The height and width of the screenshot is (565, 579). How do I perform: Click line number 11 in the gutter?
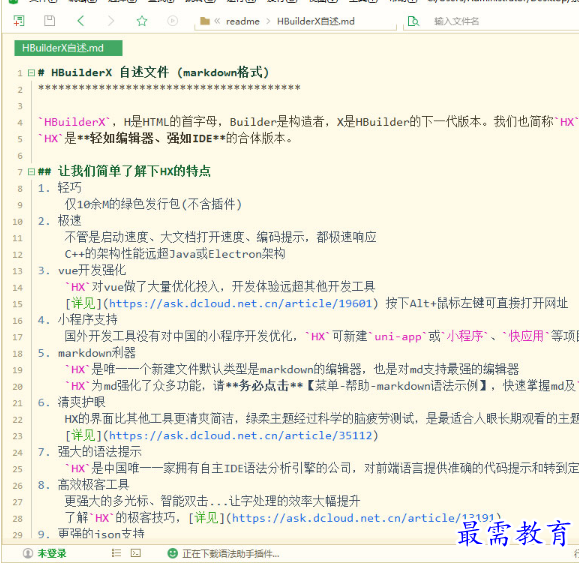click(x=17, y=238)
